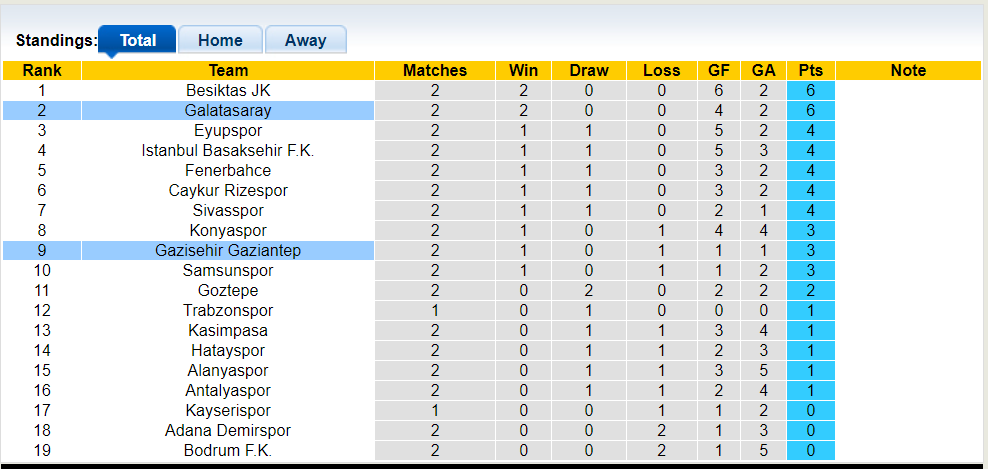
Task: Click the Eyupspor team name
Action: 228,130
